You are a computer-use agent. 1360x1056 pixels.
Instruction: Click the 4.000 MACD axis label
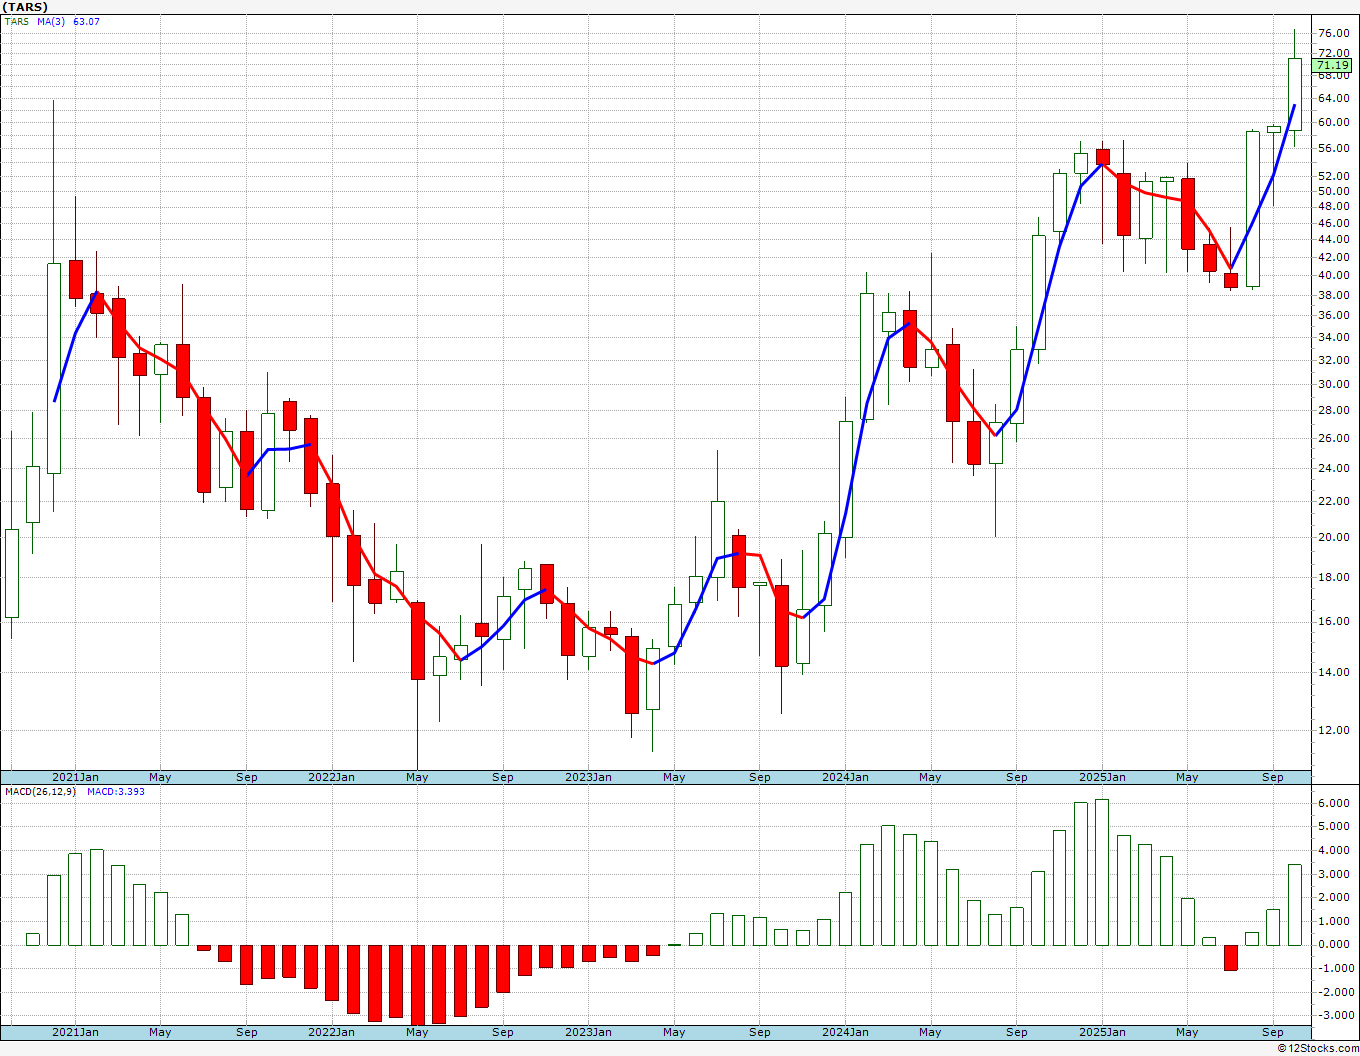coord(1335,850)
